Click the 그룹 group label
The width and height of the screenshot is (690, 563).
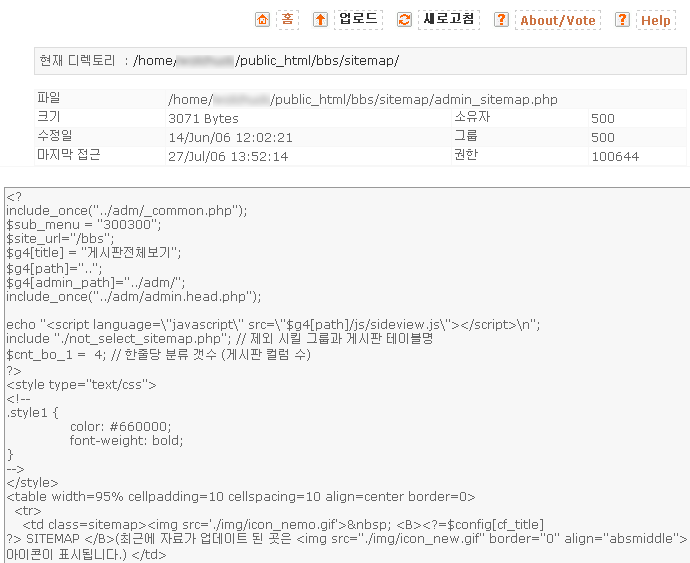[465, 137]
